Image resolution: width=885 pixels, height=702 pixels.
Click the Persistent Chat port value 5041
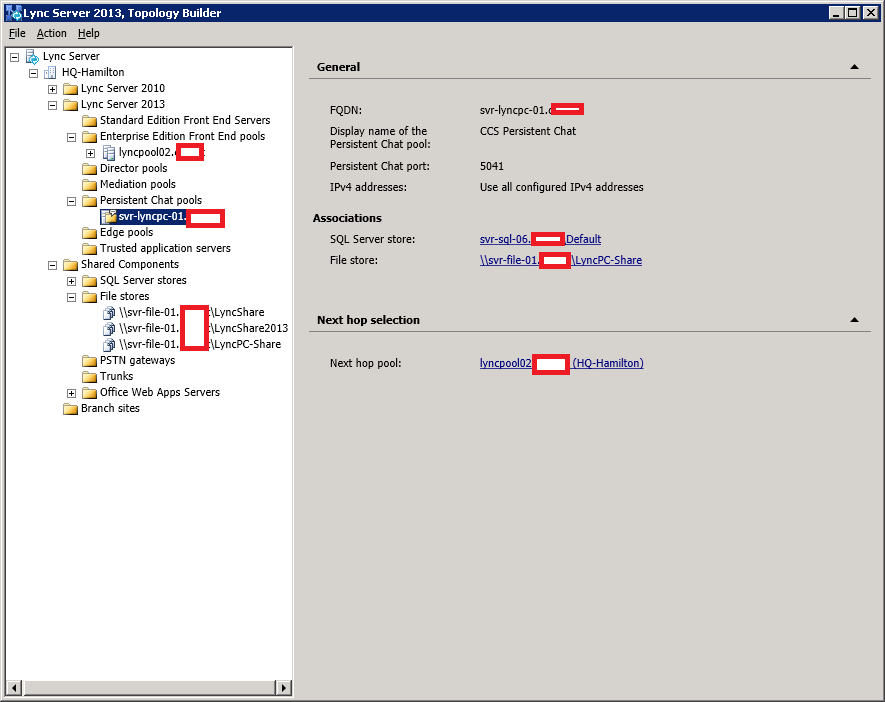pyautogui.click(x=492, y=166)
